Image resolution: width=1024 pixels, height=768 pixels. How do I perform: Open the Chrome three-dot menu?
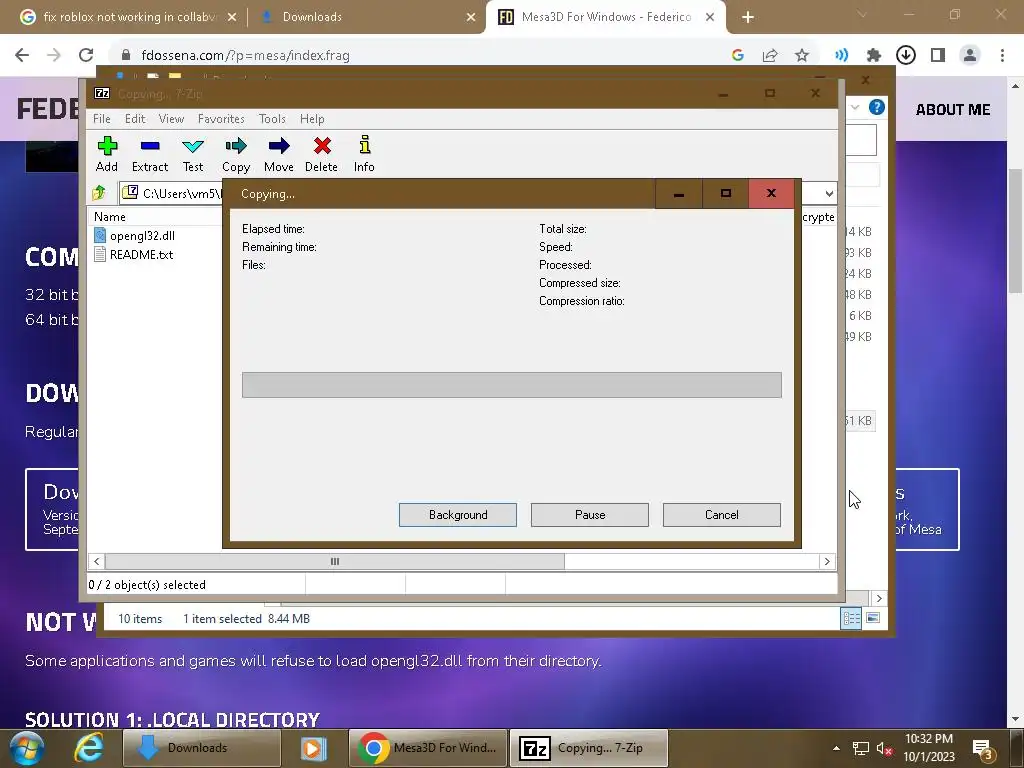click(x=1002, y=56)
